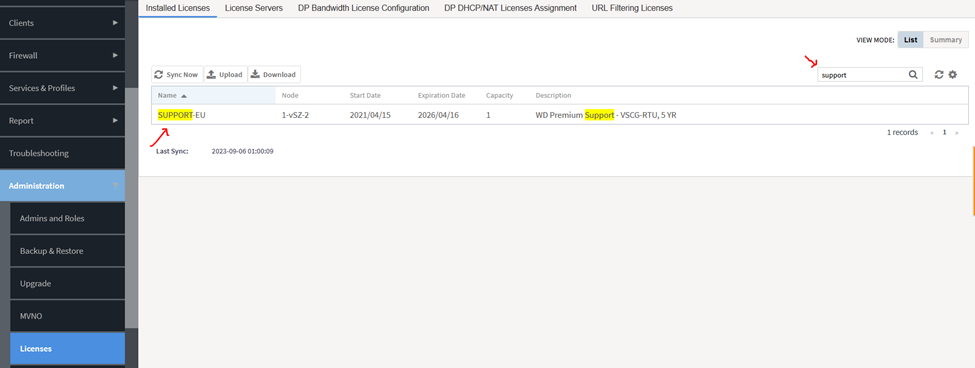975x368 pixels.
Task: Expand the Report sidebar menu
Action: pyautogui.click(x=62, y=121)
